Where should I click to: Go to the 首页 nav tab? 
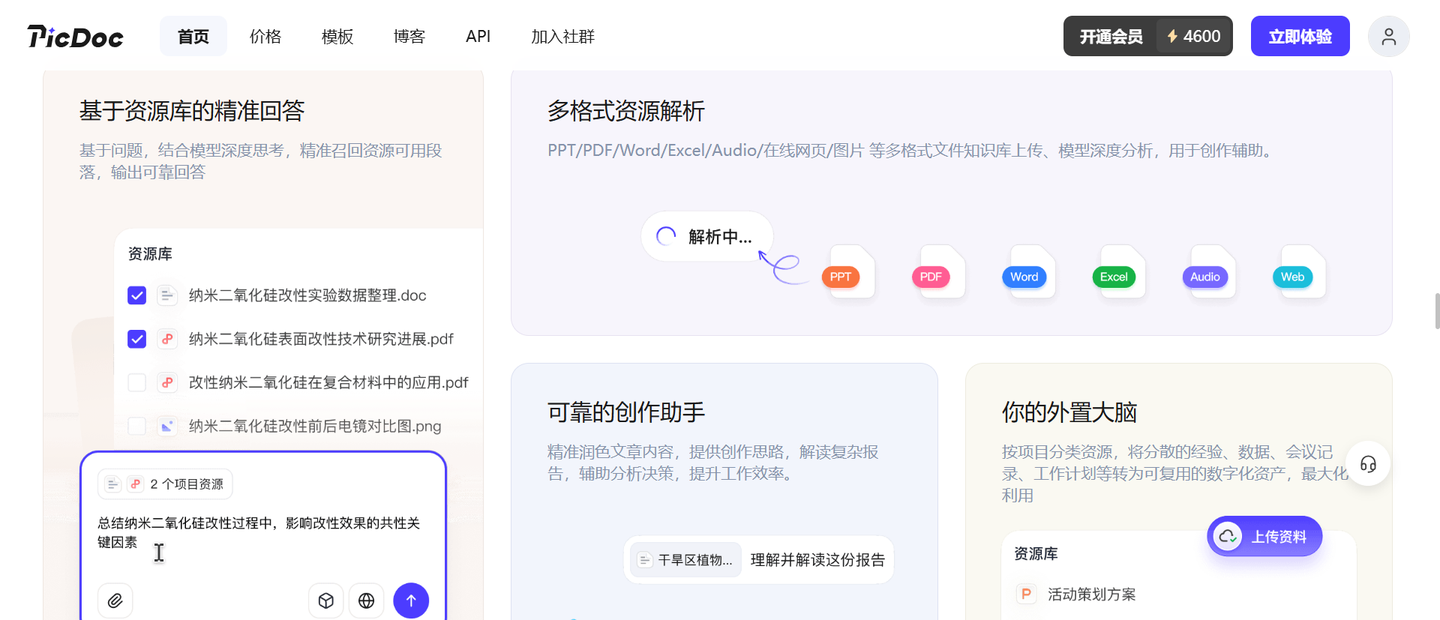coord(193,36)
